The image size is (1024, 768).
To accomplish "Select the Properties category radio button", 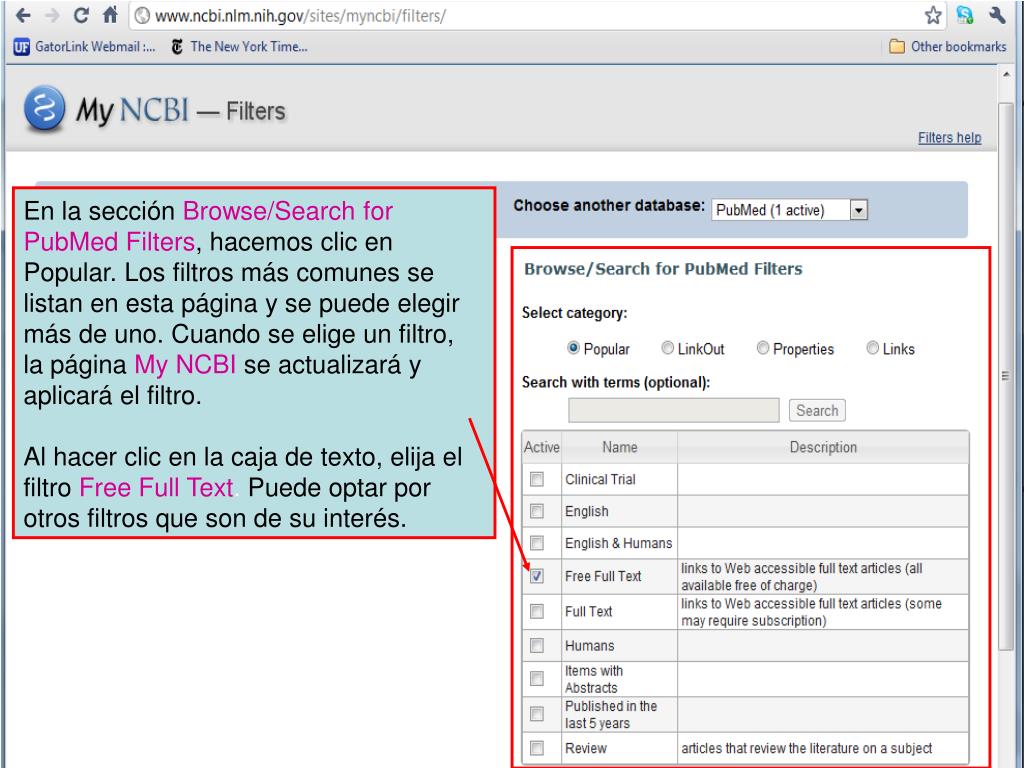I will [763, 348].
